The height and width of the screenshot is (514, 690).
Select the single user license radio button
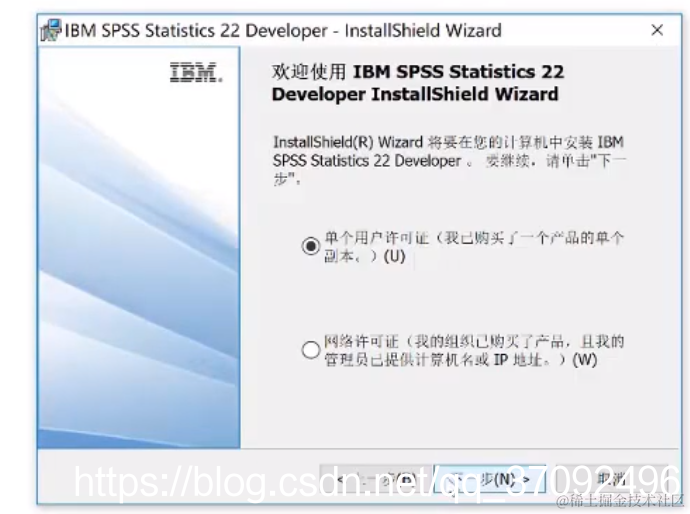(311, 246)
